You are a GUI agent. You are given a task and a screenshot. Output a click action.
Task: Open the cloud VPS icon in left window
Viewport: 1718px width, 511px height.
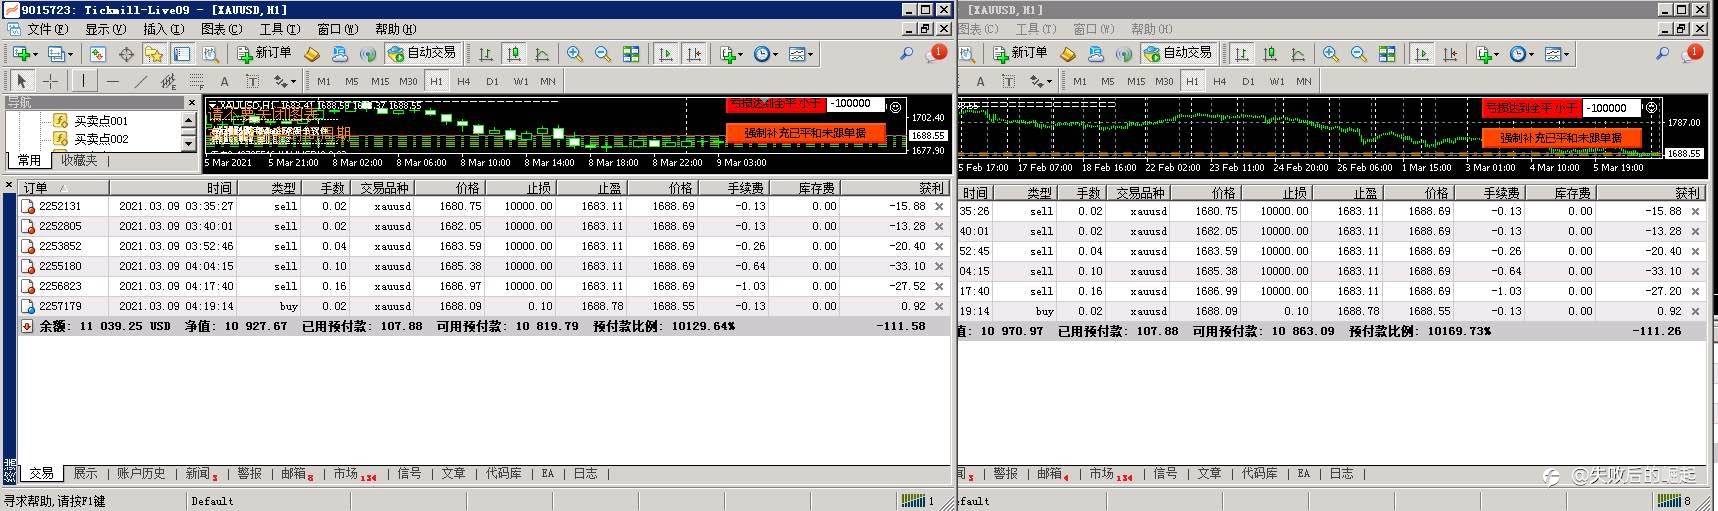pyautogui.click(x=340, y=54)
